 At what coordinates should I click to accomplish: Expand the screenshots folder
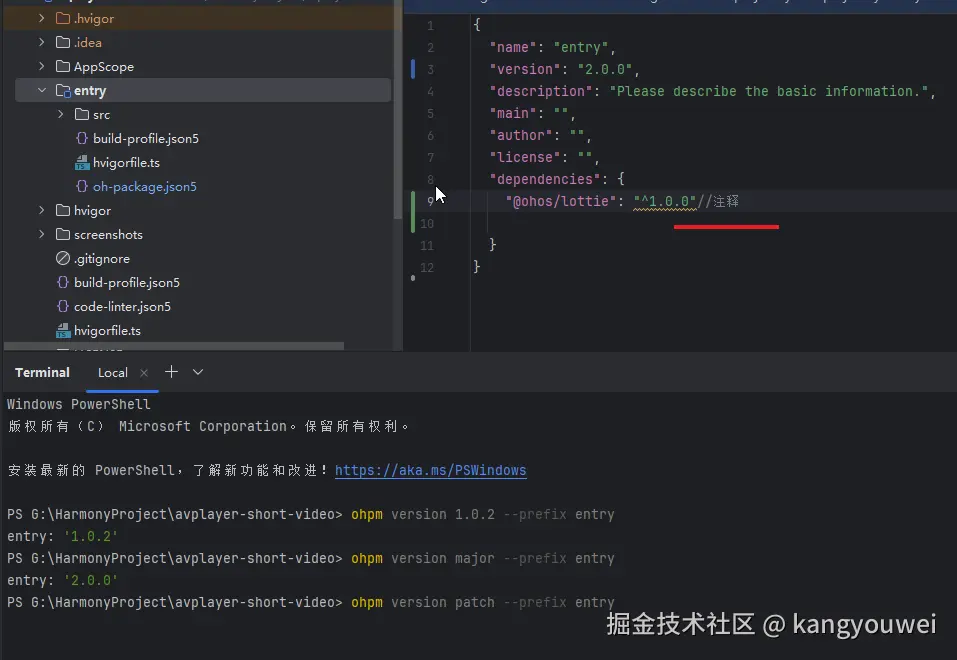(x=42, y=234)
